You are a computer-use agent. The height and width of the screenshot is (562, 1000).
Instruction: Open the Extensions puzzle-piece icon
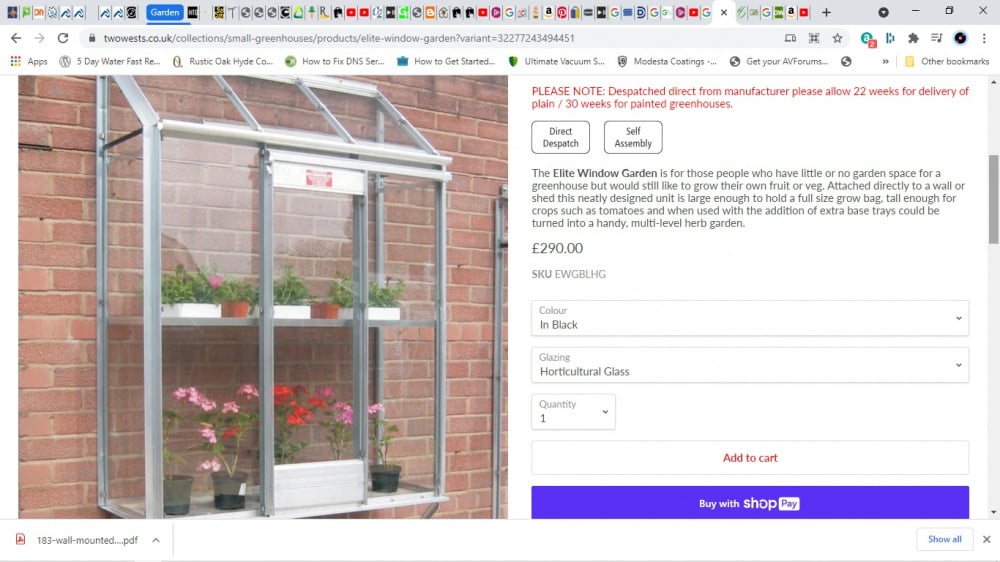coord(913,38)
